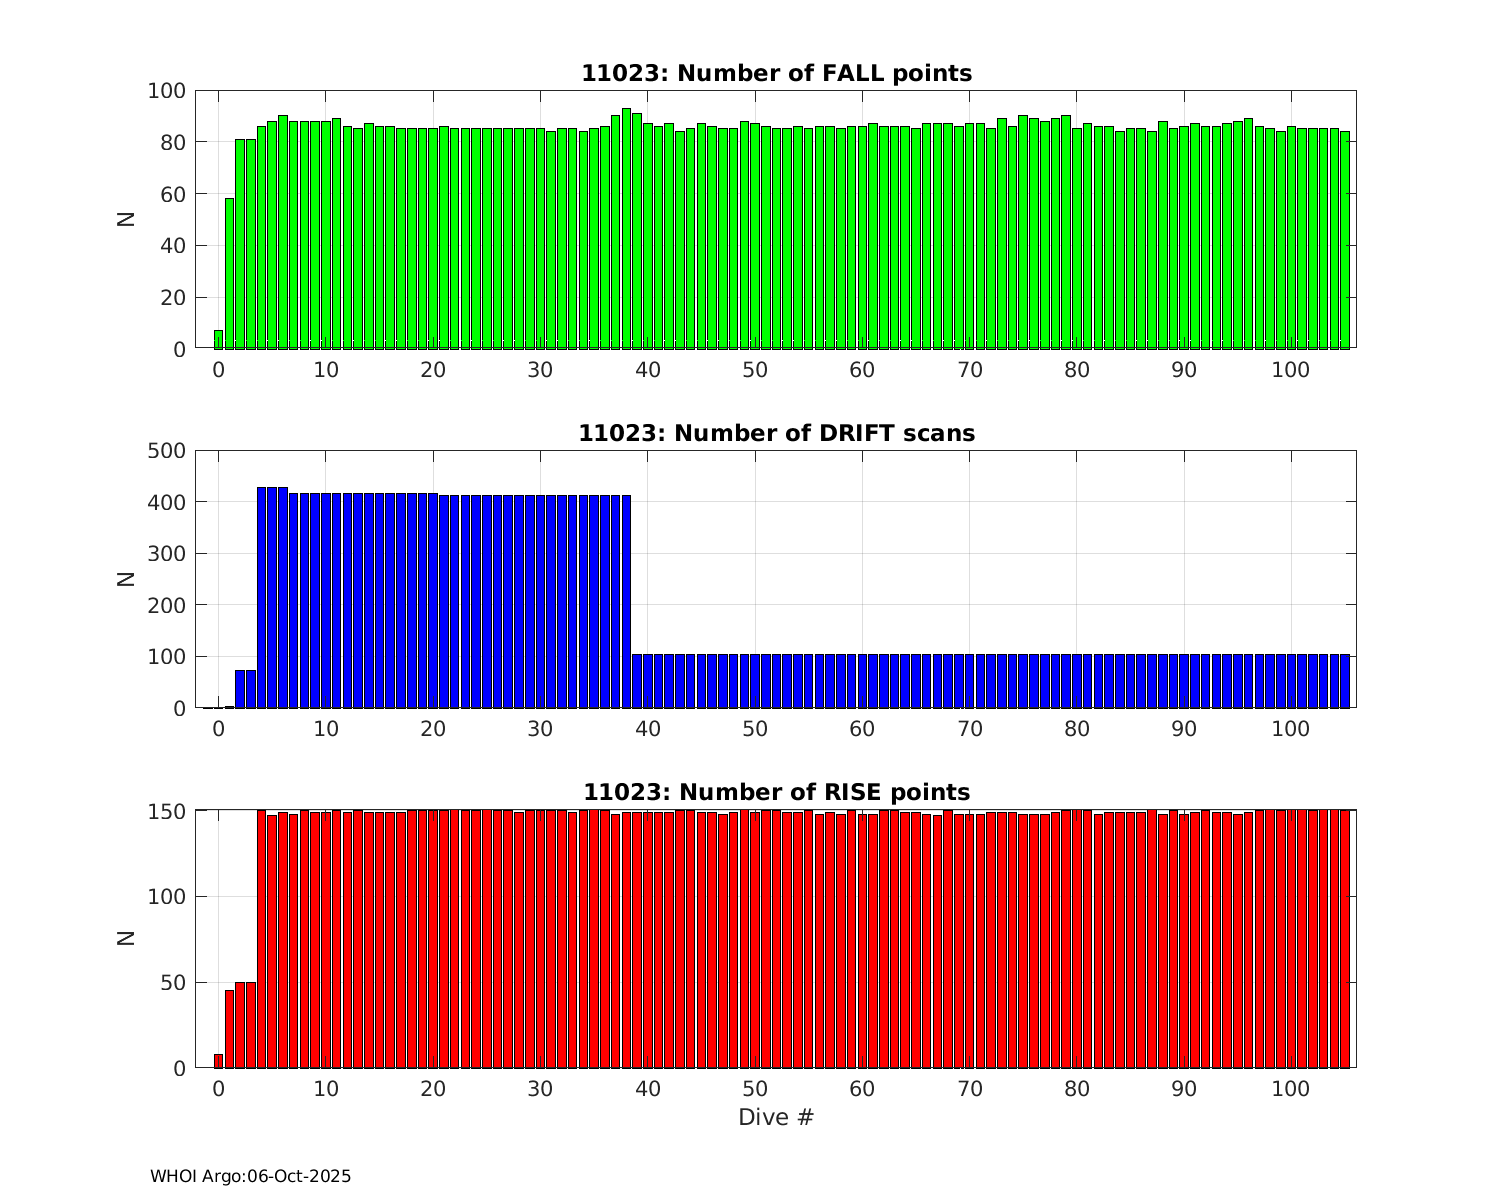Click the '500' y-axis tick in DRIFT chart
Image resolution: width=1500 pixels, height=1200 pixels.
(166, 451)
